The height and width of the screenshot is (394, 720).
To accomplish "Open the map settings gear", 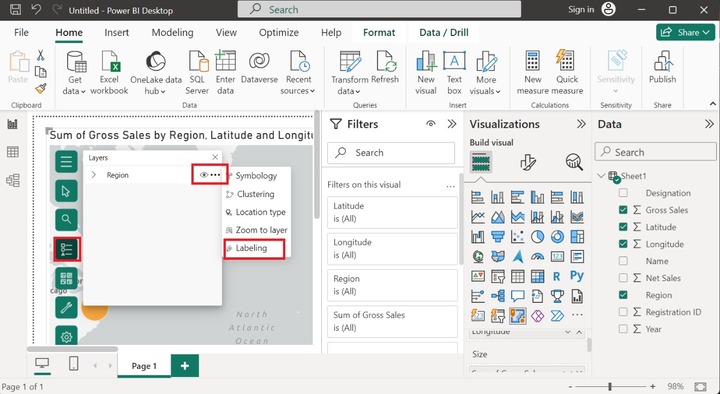I will (66, 336).
